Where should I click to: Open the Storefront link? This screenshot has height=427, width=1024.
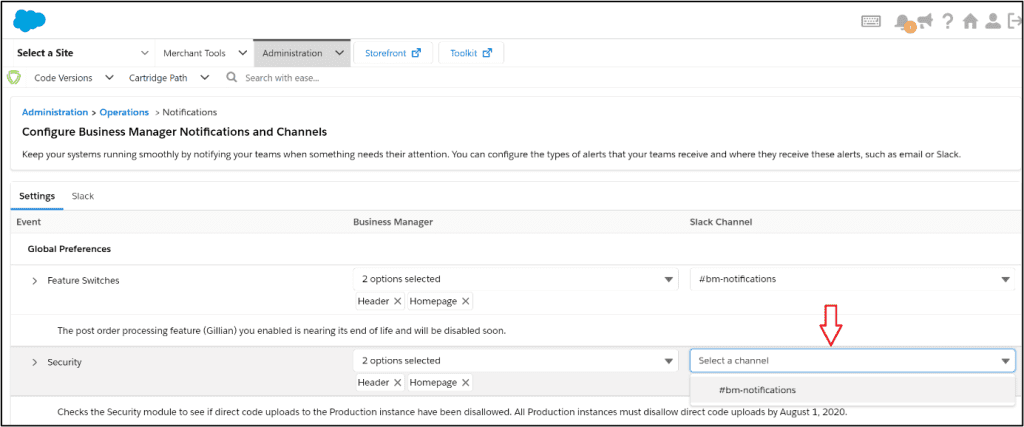[392, 53]
